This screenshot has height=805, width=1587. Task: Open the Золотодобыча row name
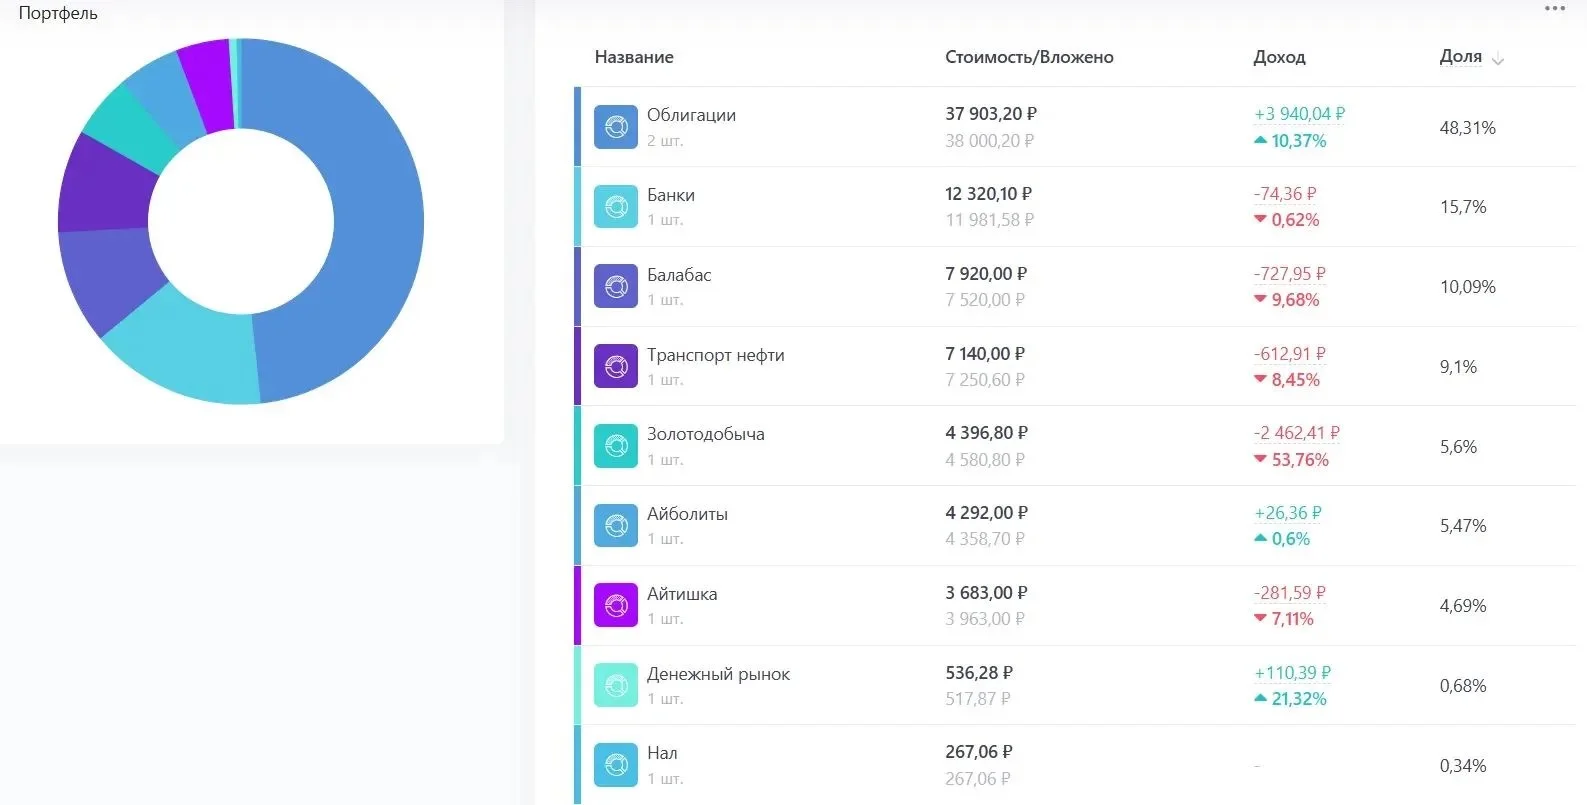point(706,434)
